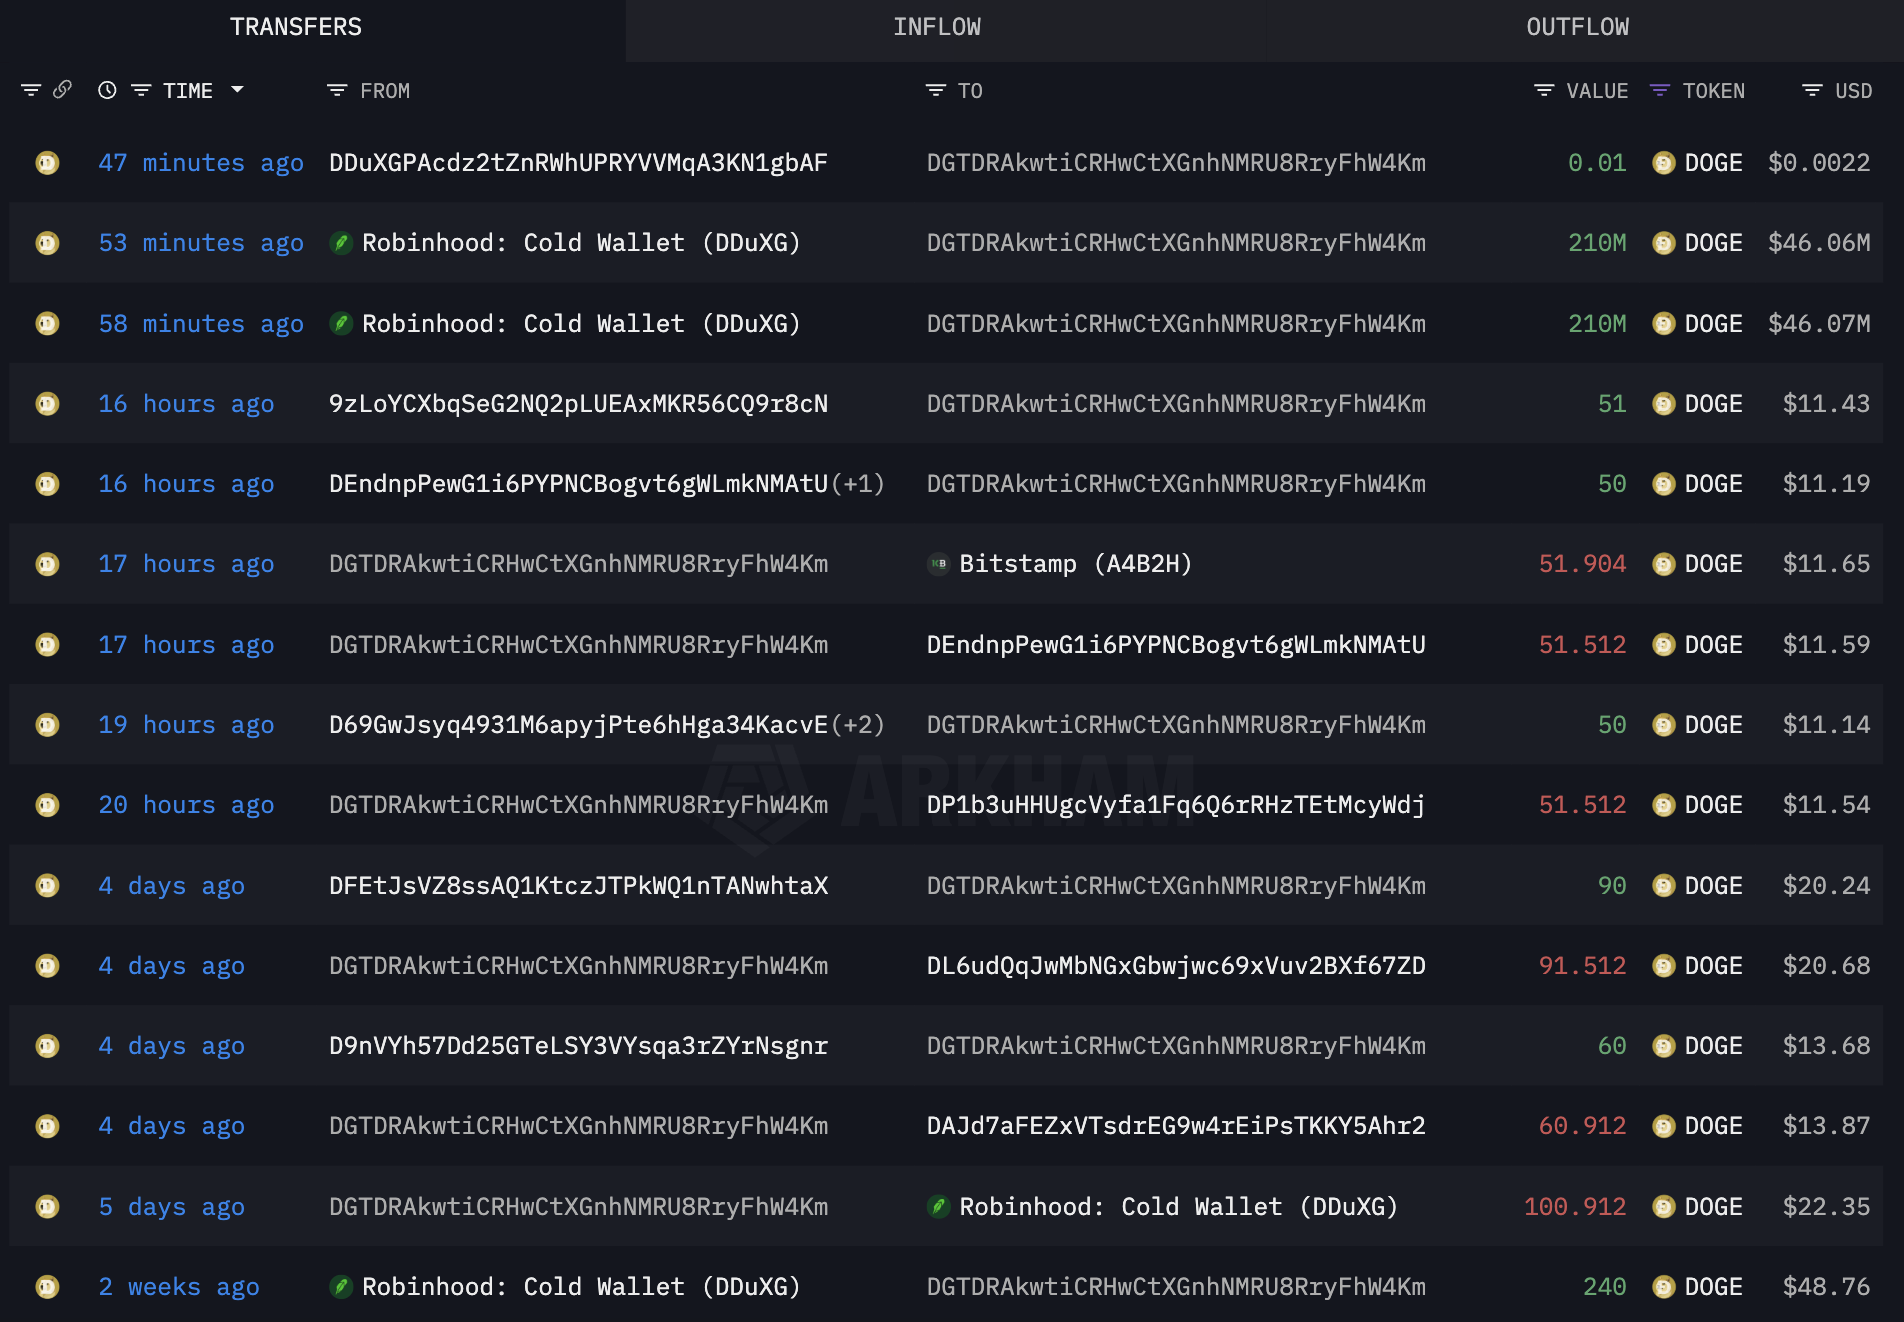
Task: Click the 2 weeks ago timestamp
Action: (178, 1287)
